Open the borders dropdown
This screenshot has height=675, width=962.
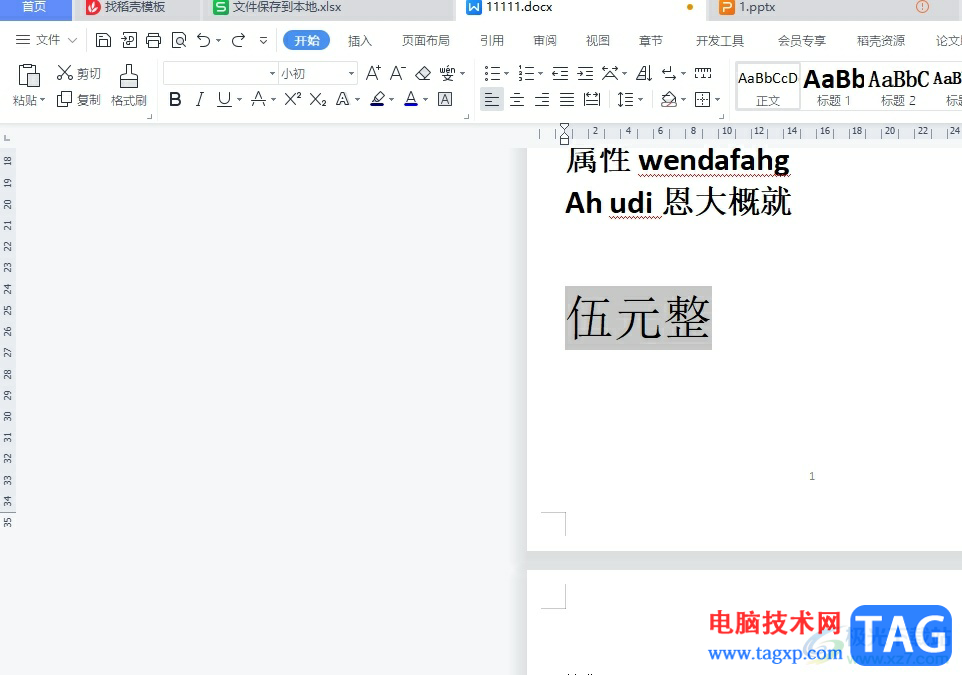point(717,99)
